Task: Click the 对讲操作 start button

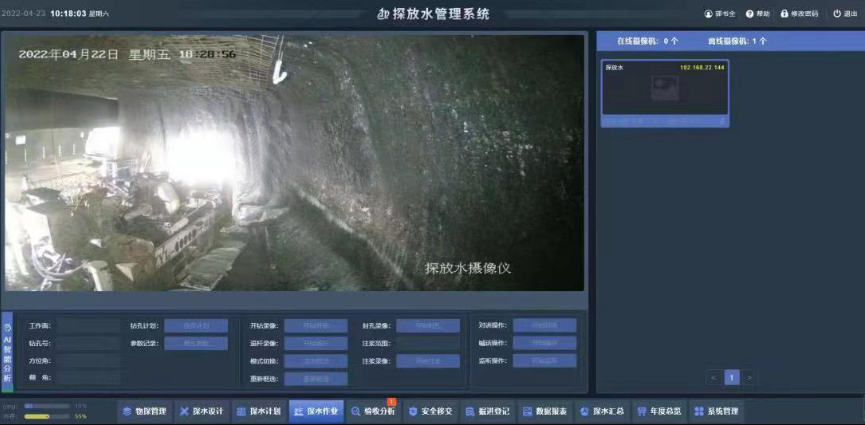Action: [x=544, y=326]
